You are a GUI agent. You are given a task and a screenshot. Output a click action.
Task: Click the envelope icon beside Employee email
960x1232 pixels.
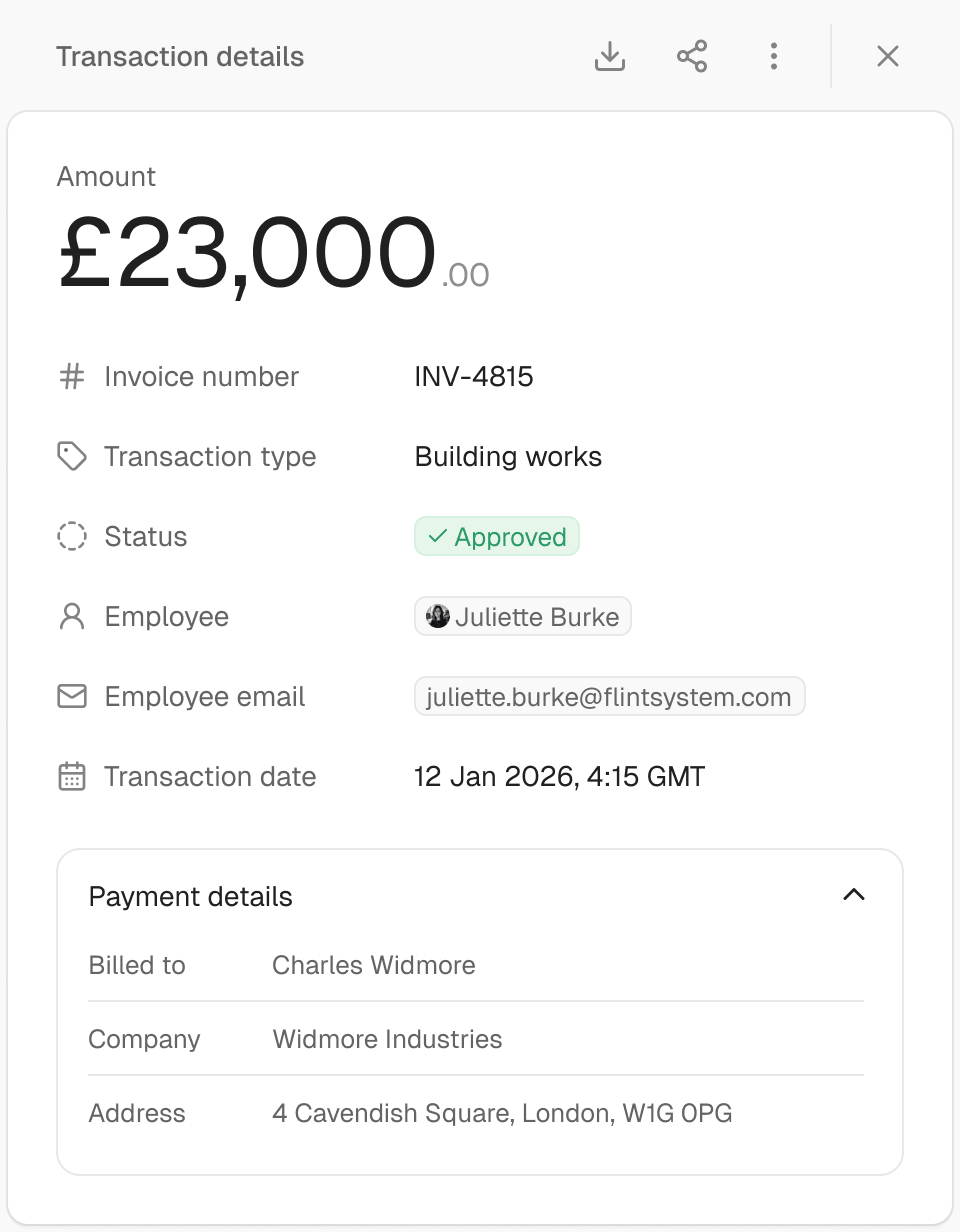pyautogui.click(x=72, y=697)
